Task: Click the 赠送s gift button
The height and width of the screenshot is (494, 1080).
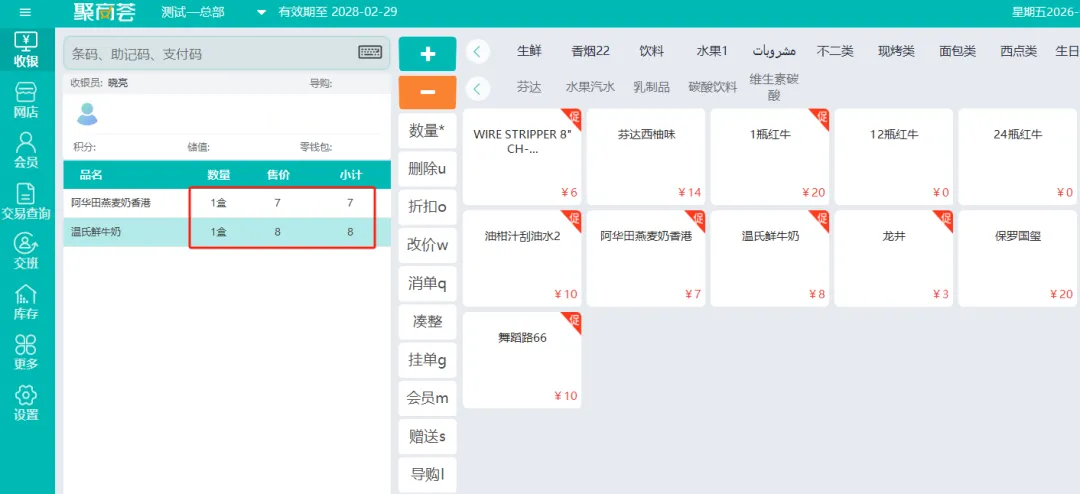Action: (428, 435)
